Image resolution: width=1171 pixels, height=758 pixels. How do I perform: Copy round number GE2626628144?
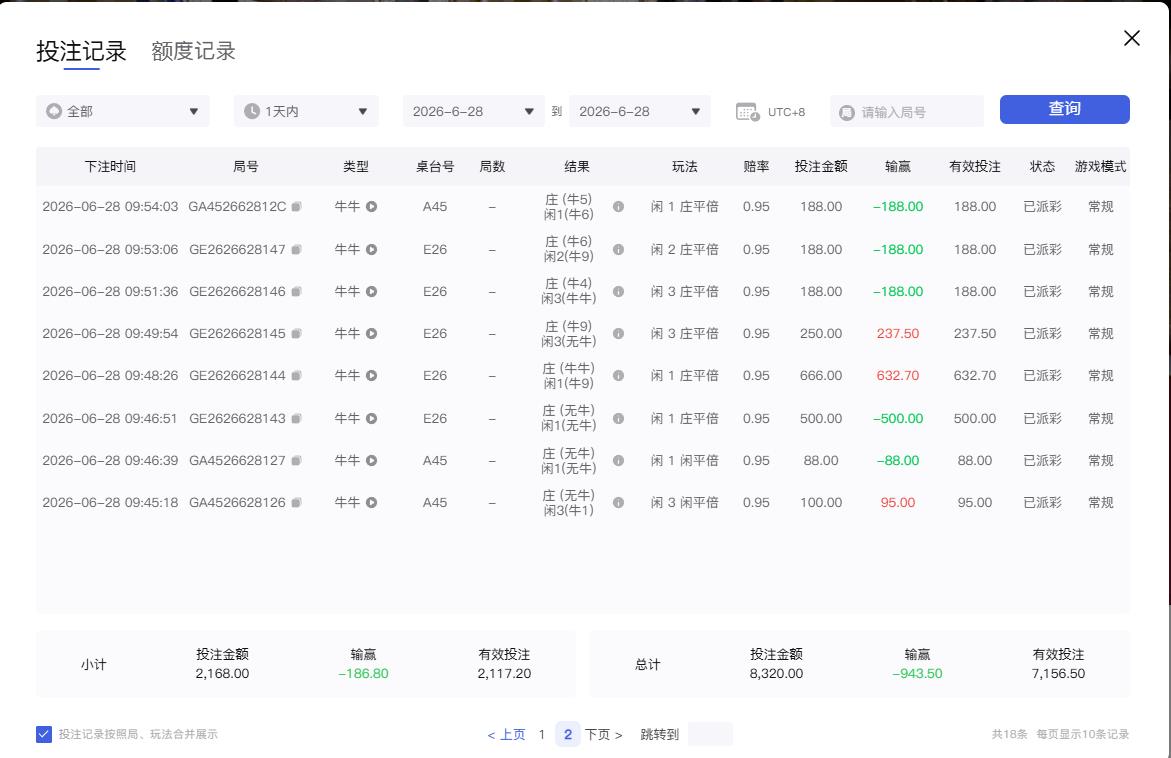[x=296, y=376]
